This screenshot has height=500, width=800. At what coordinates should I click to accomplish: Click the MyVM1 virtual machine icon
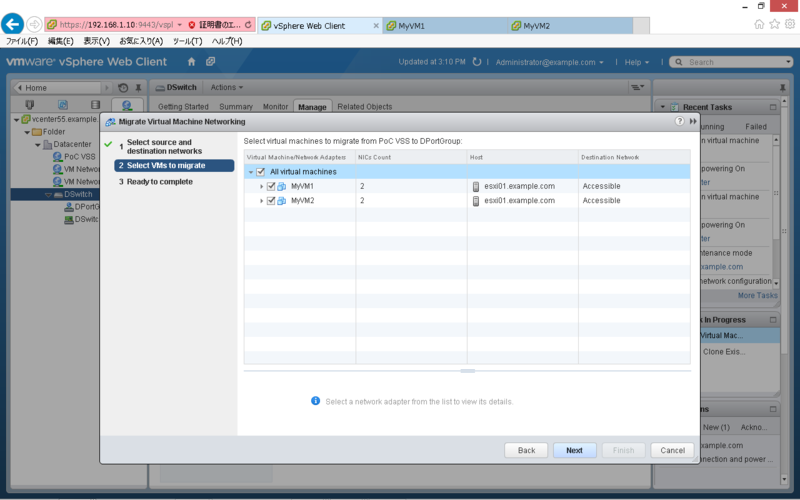pyautogui.click(x=281, y=186)
